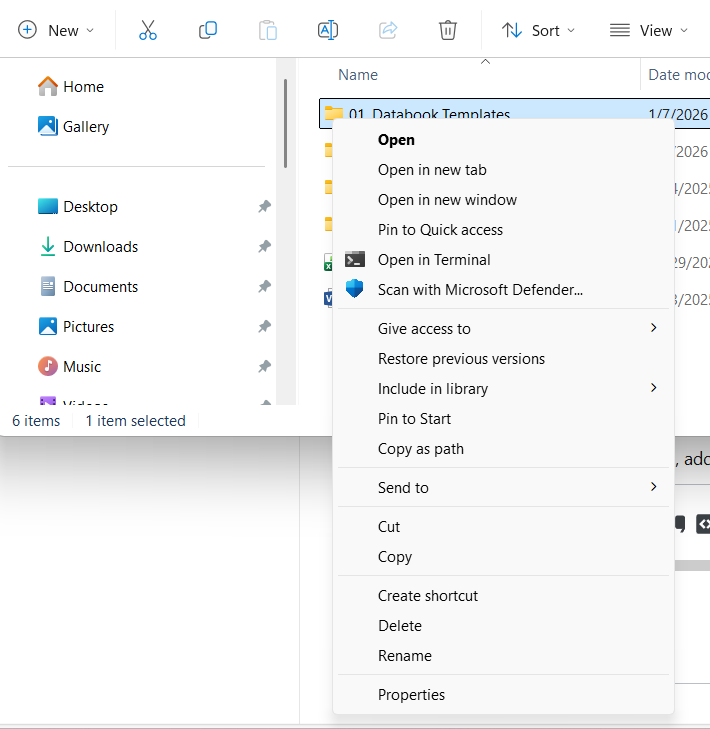The width and height of the screenshot is (710, 729).
Task: Choose Restore previous versions
Action: 461,359
